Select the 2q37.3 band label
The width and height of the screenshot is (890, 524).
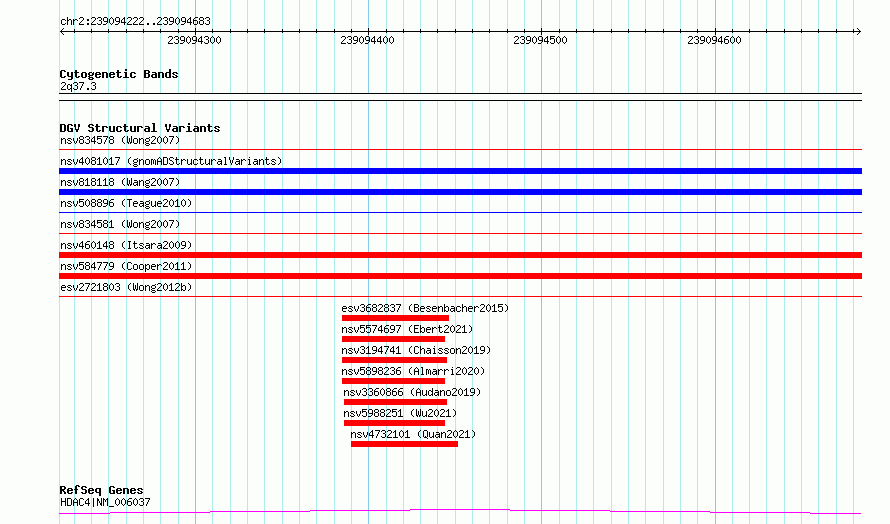click(78, 86)
